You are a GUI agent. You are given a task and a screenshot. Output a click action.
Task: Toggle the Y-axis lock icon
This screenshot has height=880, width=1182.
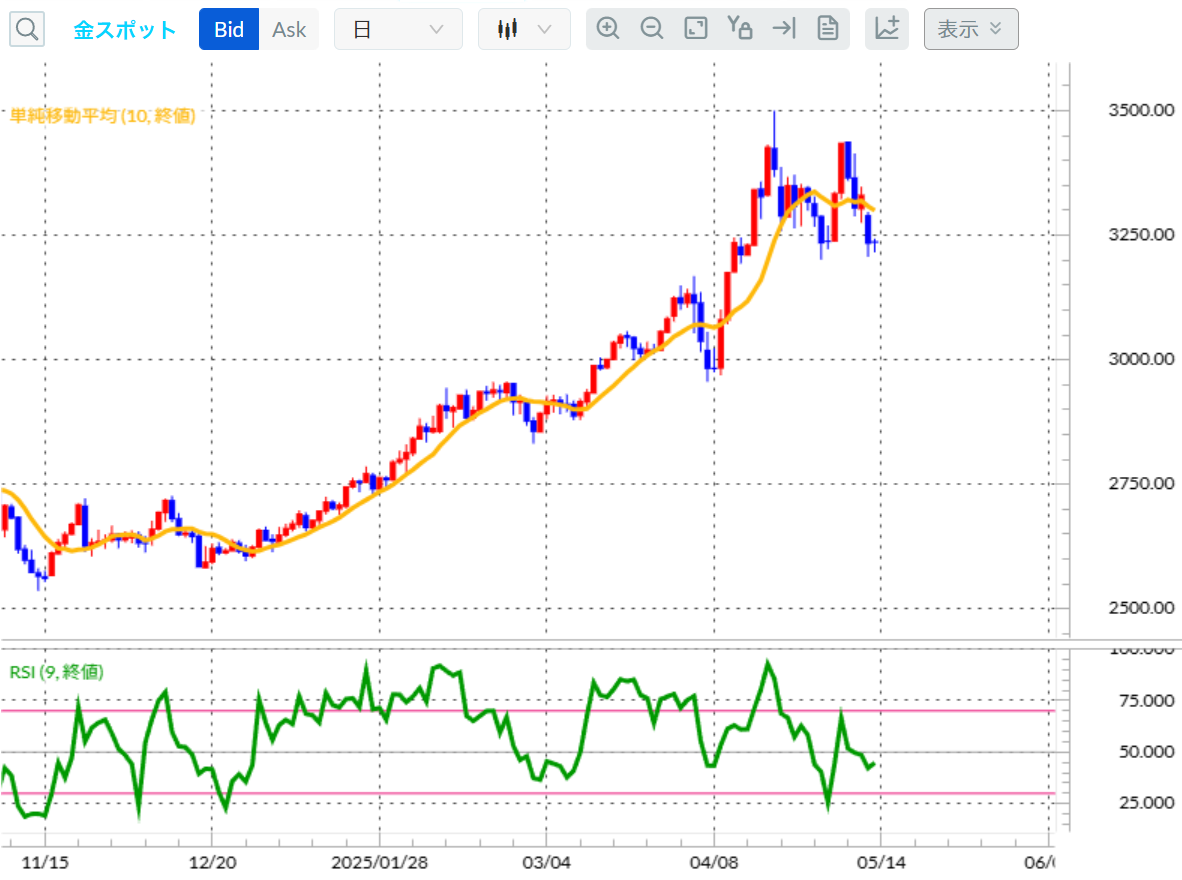(x=740, y=29)
